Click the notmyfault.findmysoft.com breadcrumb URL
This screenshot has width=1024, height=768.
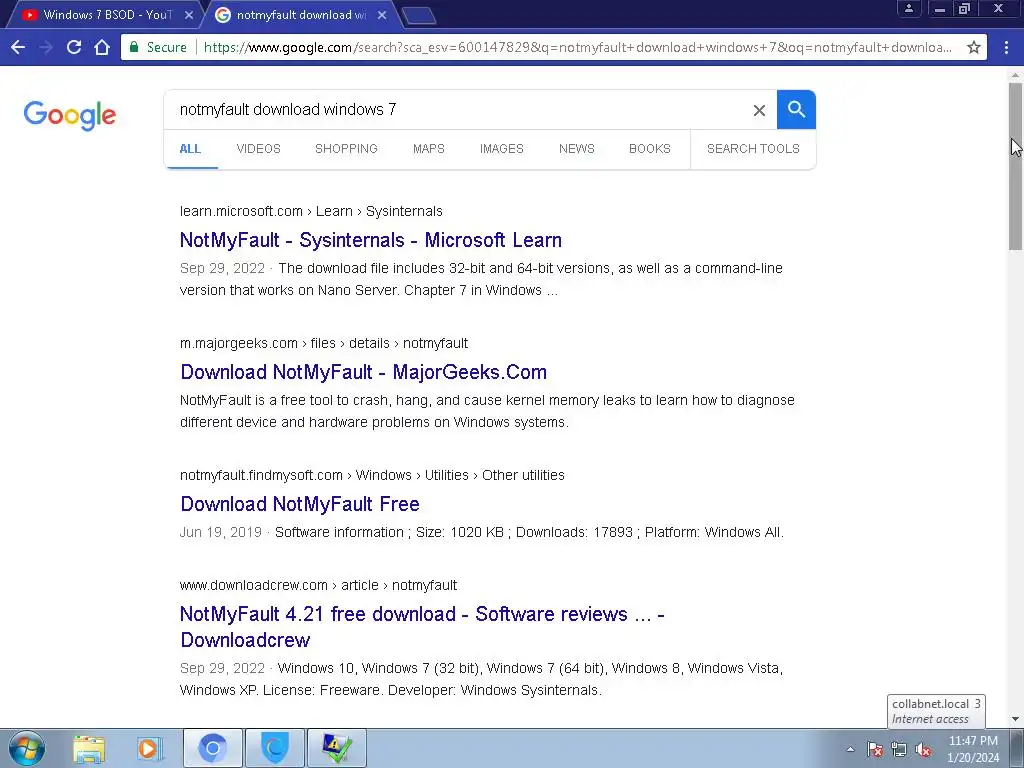point(372,475)
